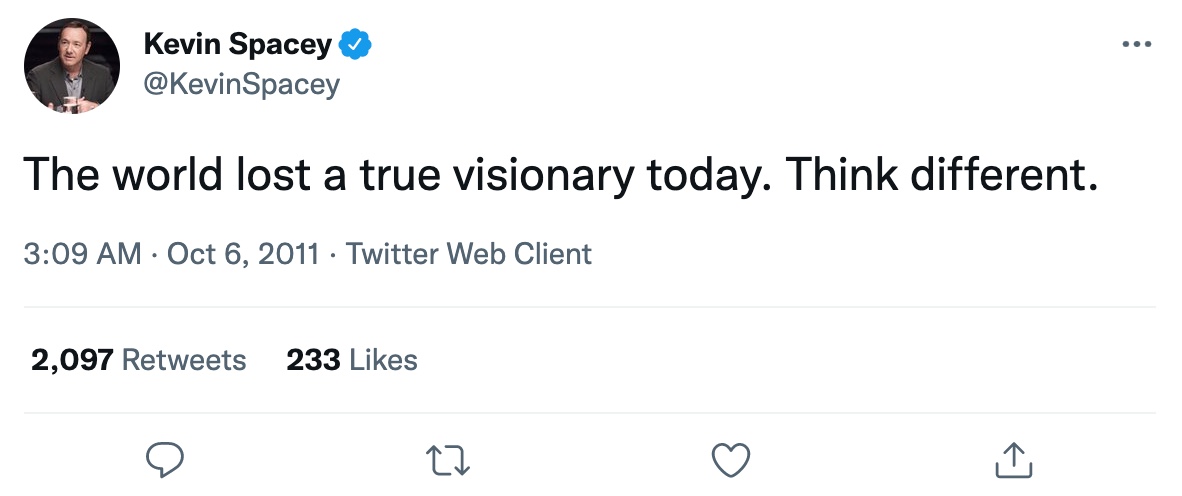Click the Twitter Web Client source link
Viewport: 1182px width, 496px height.
pos(469,254)
